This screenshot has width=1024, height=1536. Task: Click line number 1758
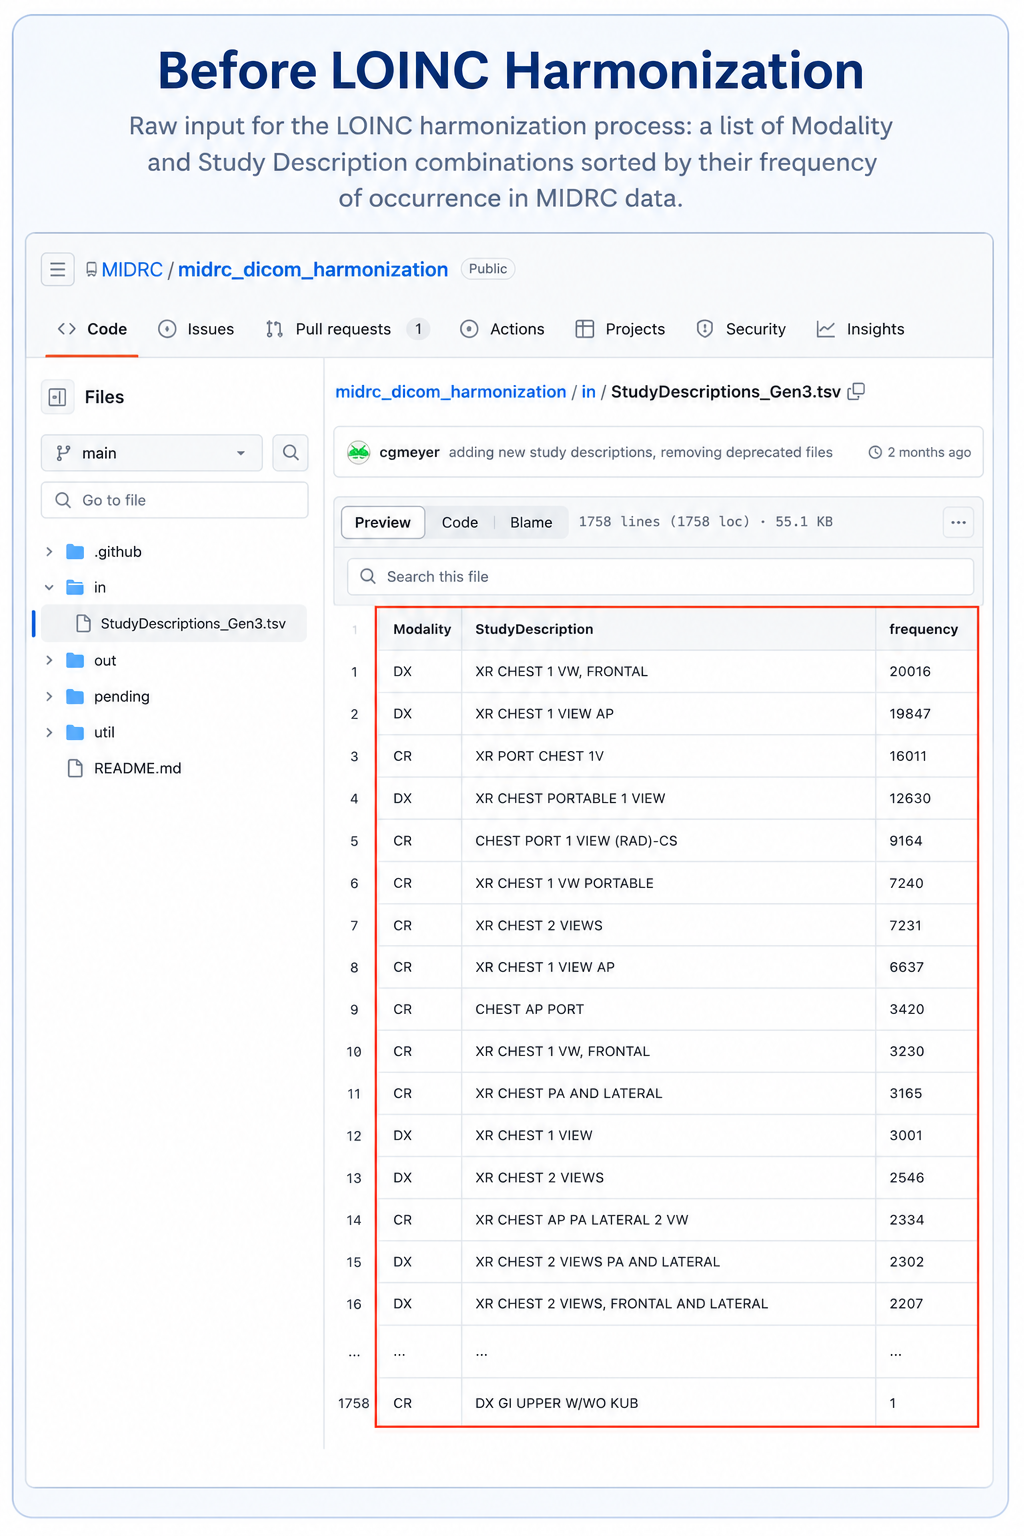click(354, 1404)
